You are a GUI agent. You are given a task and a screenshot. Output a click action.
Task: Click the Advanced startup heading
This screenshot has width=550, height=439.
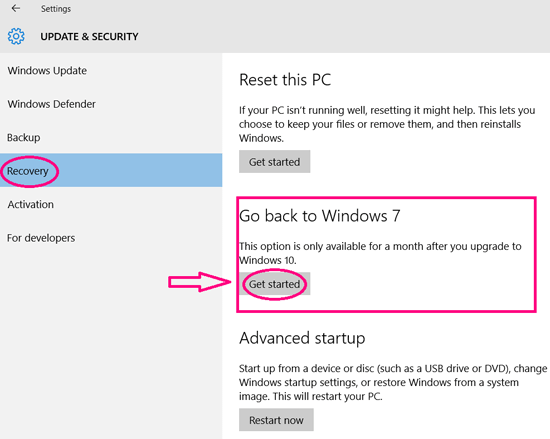pos(302,338)
